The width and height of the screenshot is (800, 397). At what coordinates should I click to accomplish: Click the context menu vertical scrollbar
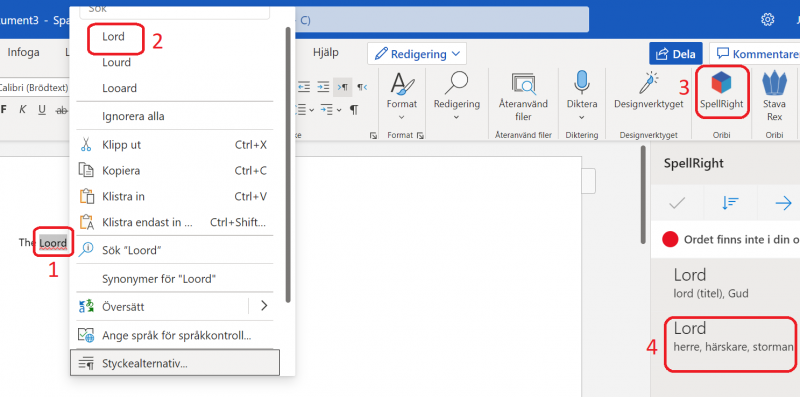[288, 164]
